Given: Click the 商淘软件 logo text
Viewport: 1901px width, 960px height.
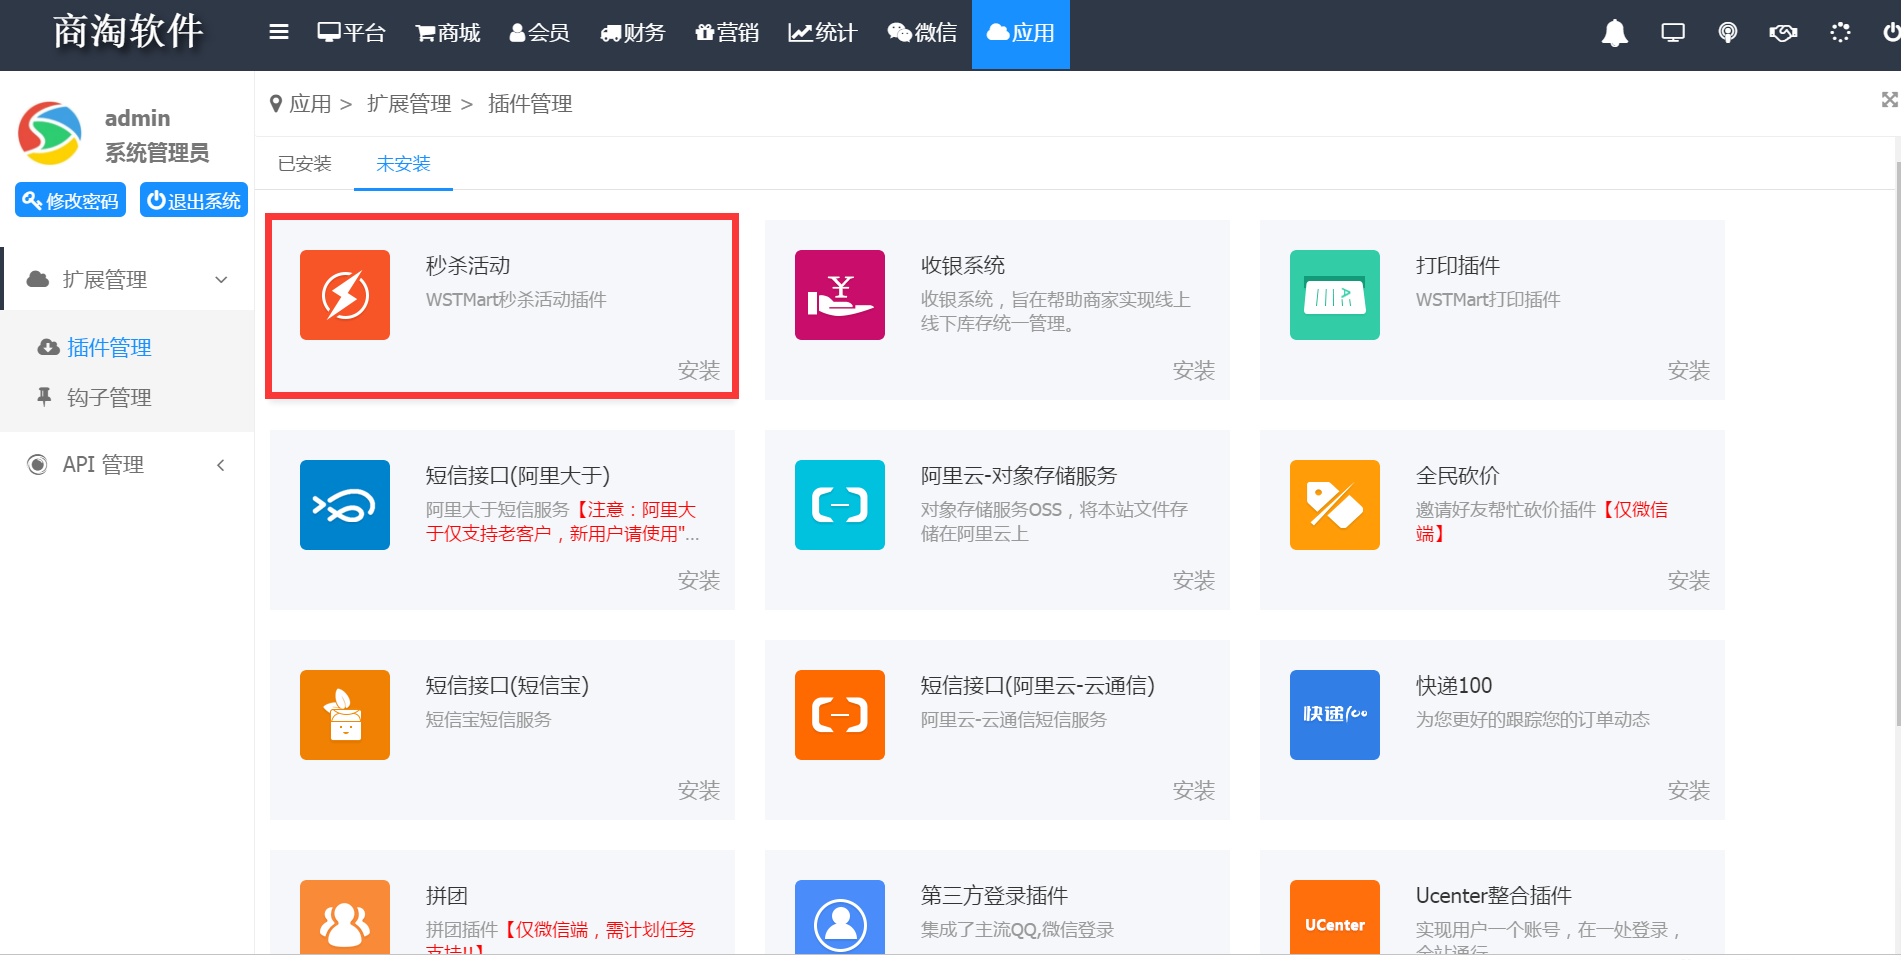Looking at the screenshot, I should point(128,31).
